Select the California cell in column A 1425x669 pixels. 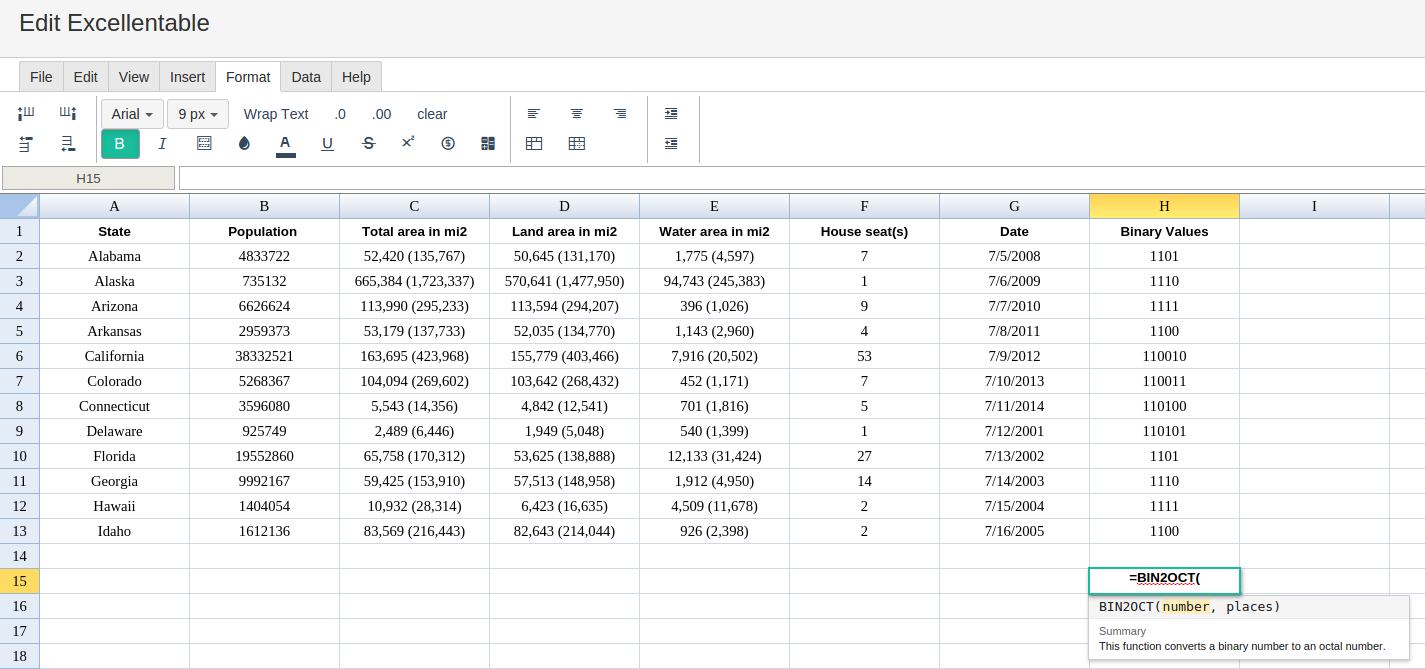tap(114, 356)
